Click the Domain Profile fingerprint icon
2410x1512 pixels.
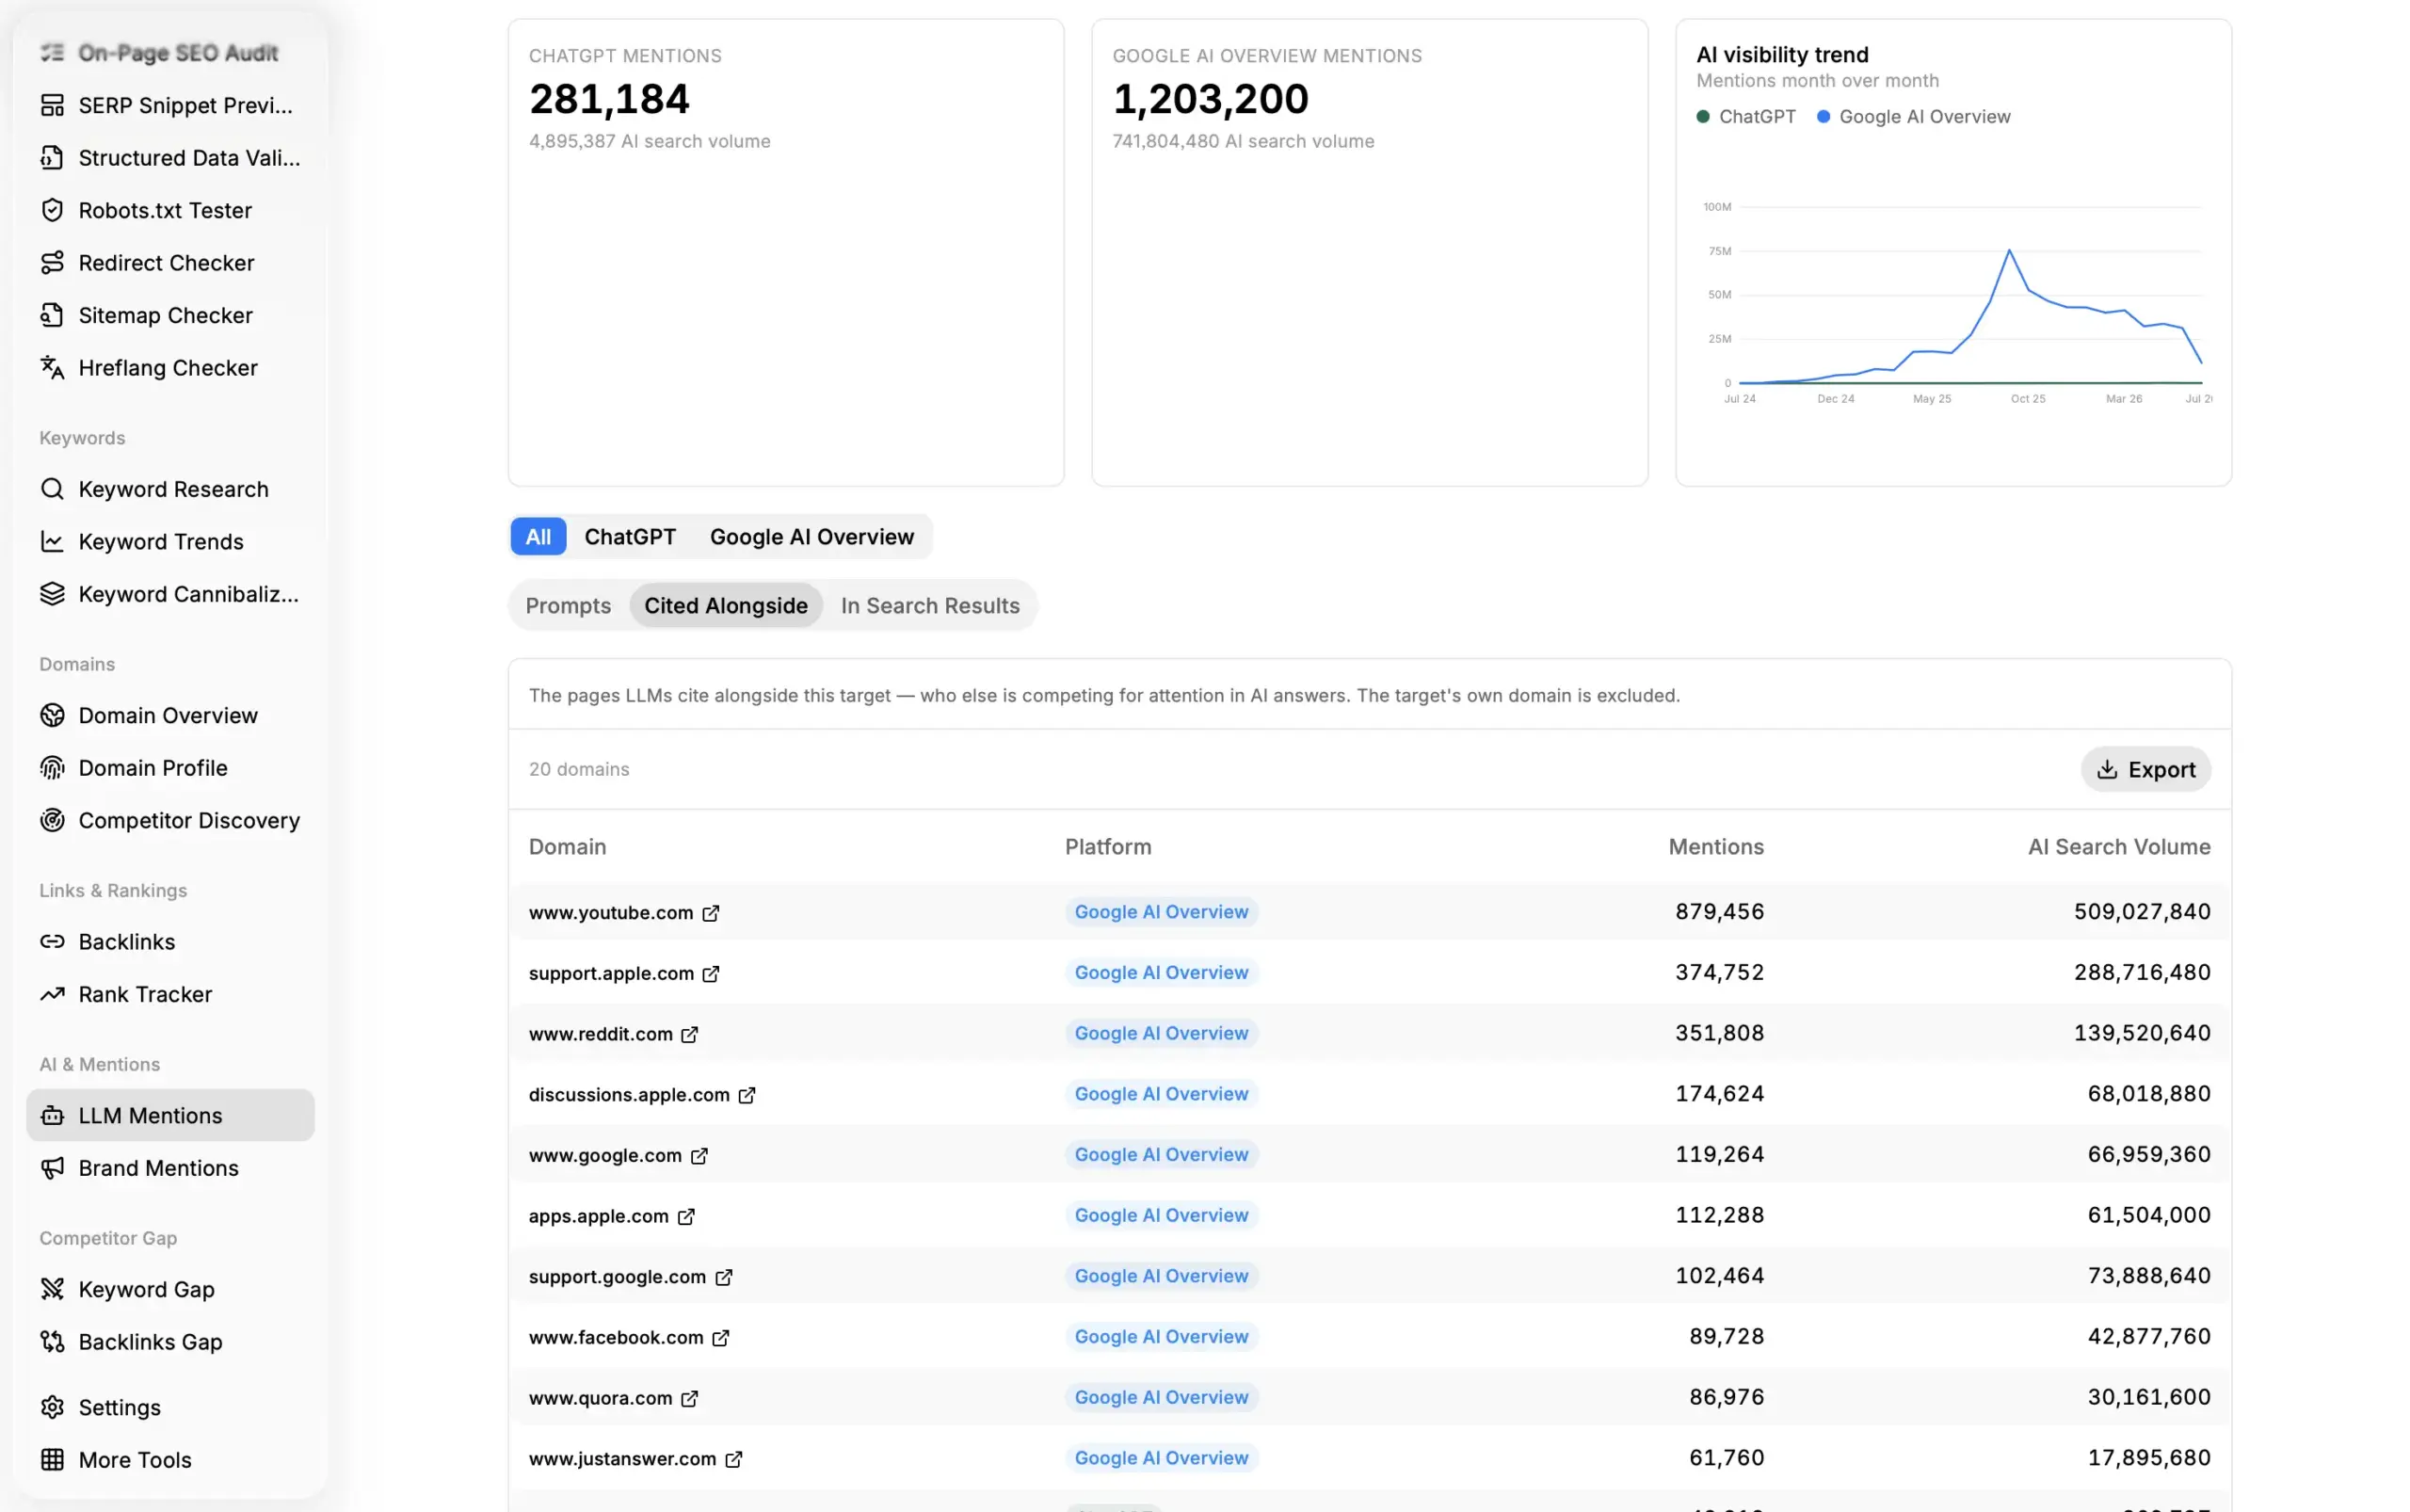click(x=52, y=767)
